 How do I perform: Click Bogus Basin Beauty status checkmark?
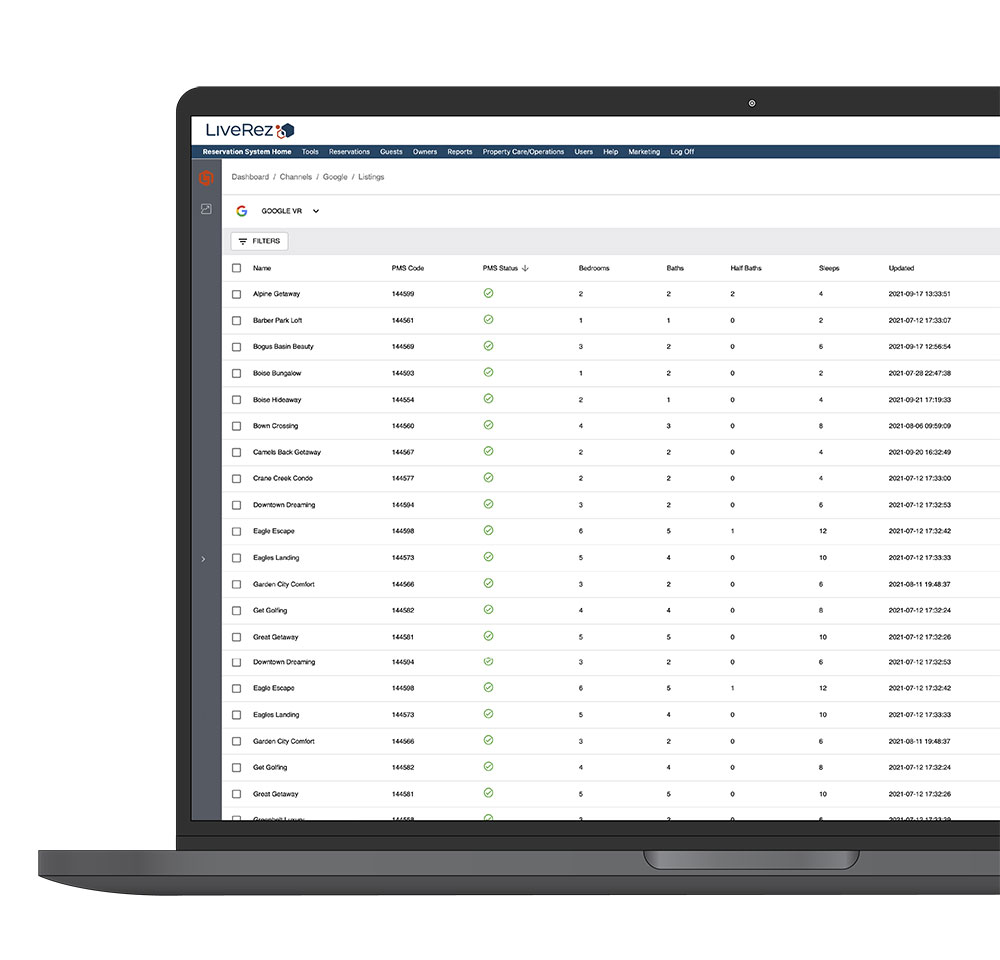tap(489, 346)
